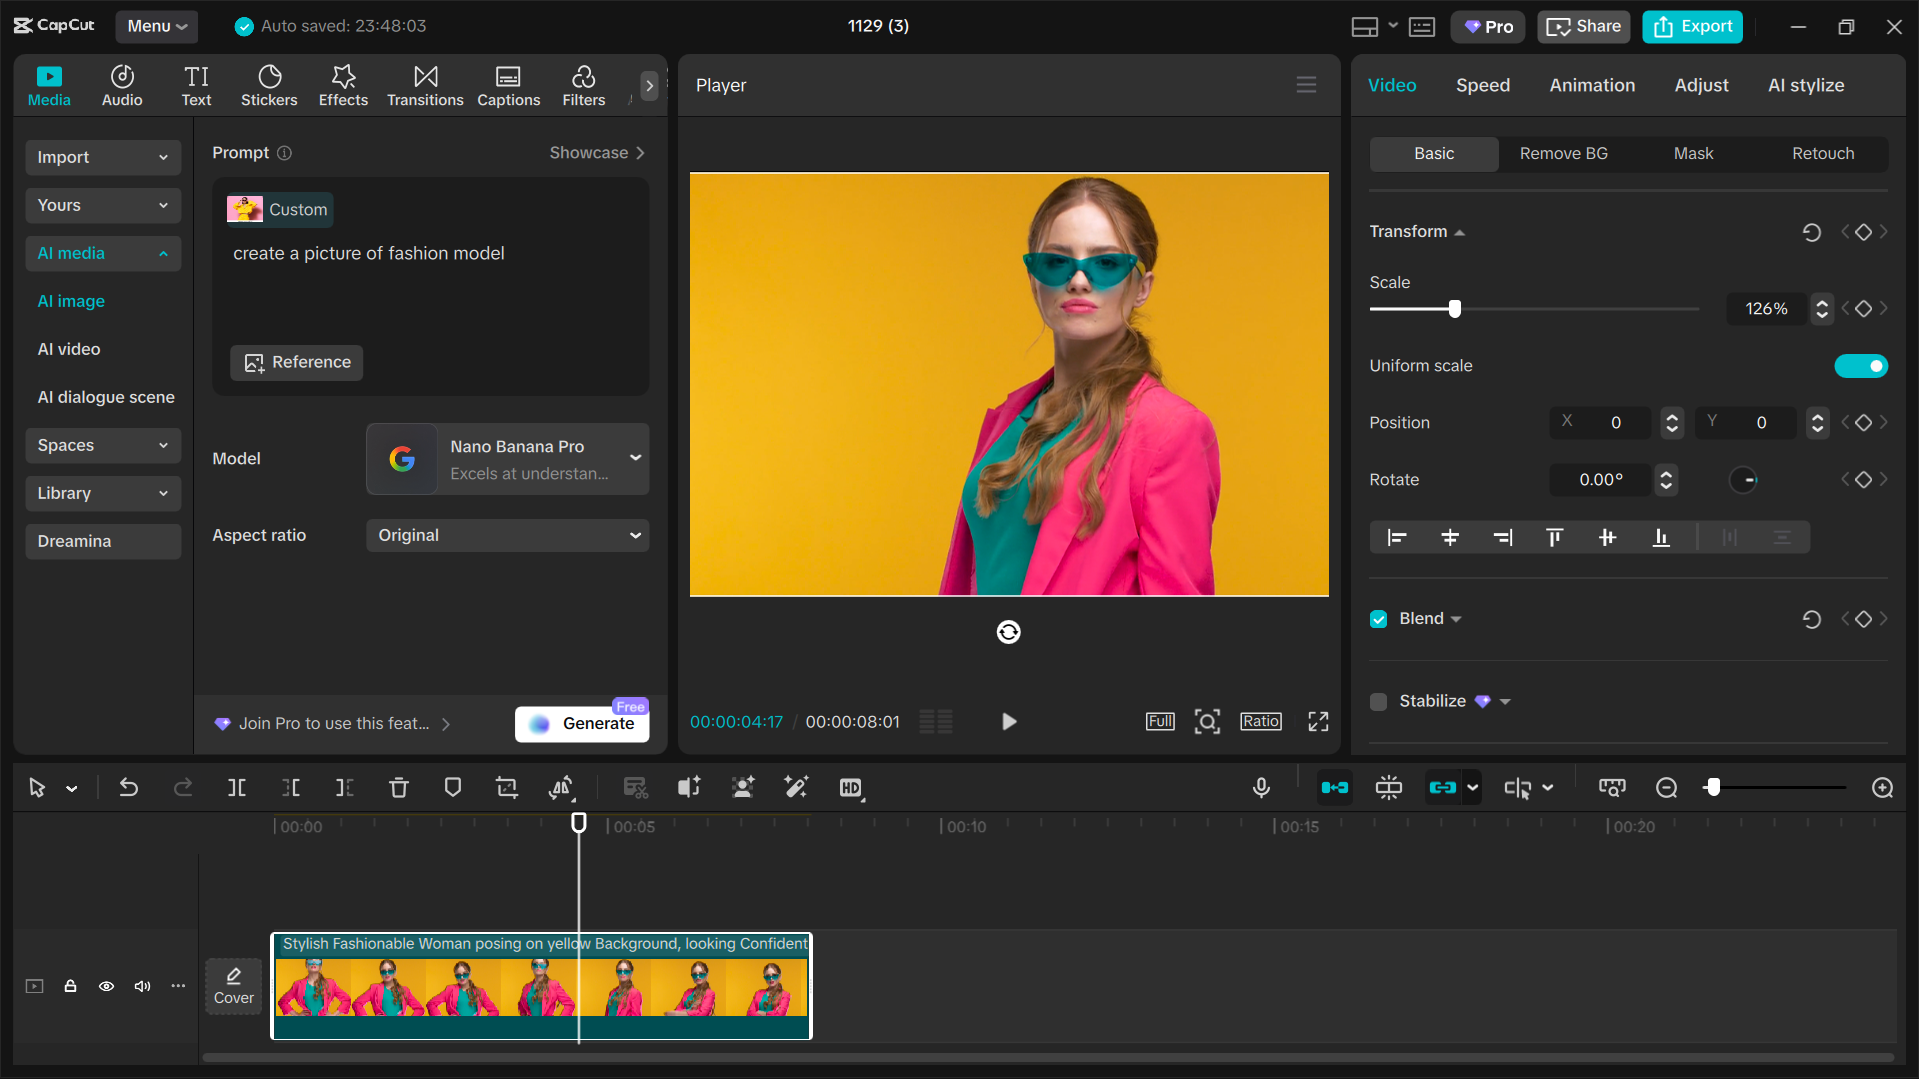The height and width of the screenshot is (1079, 1919).
Task: Uncheck the Blend checkbox
Action: click(1379, 619)
